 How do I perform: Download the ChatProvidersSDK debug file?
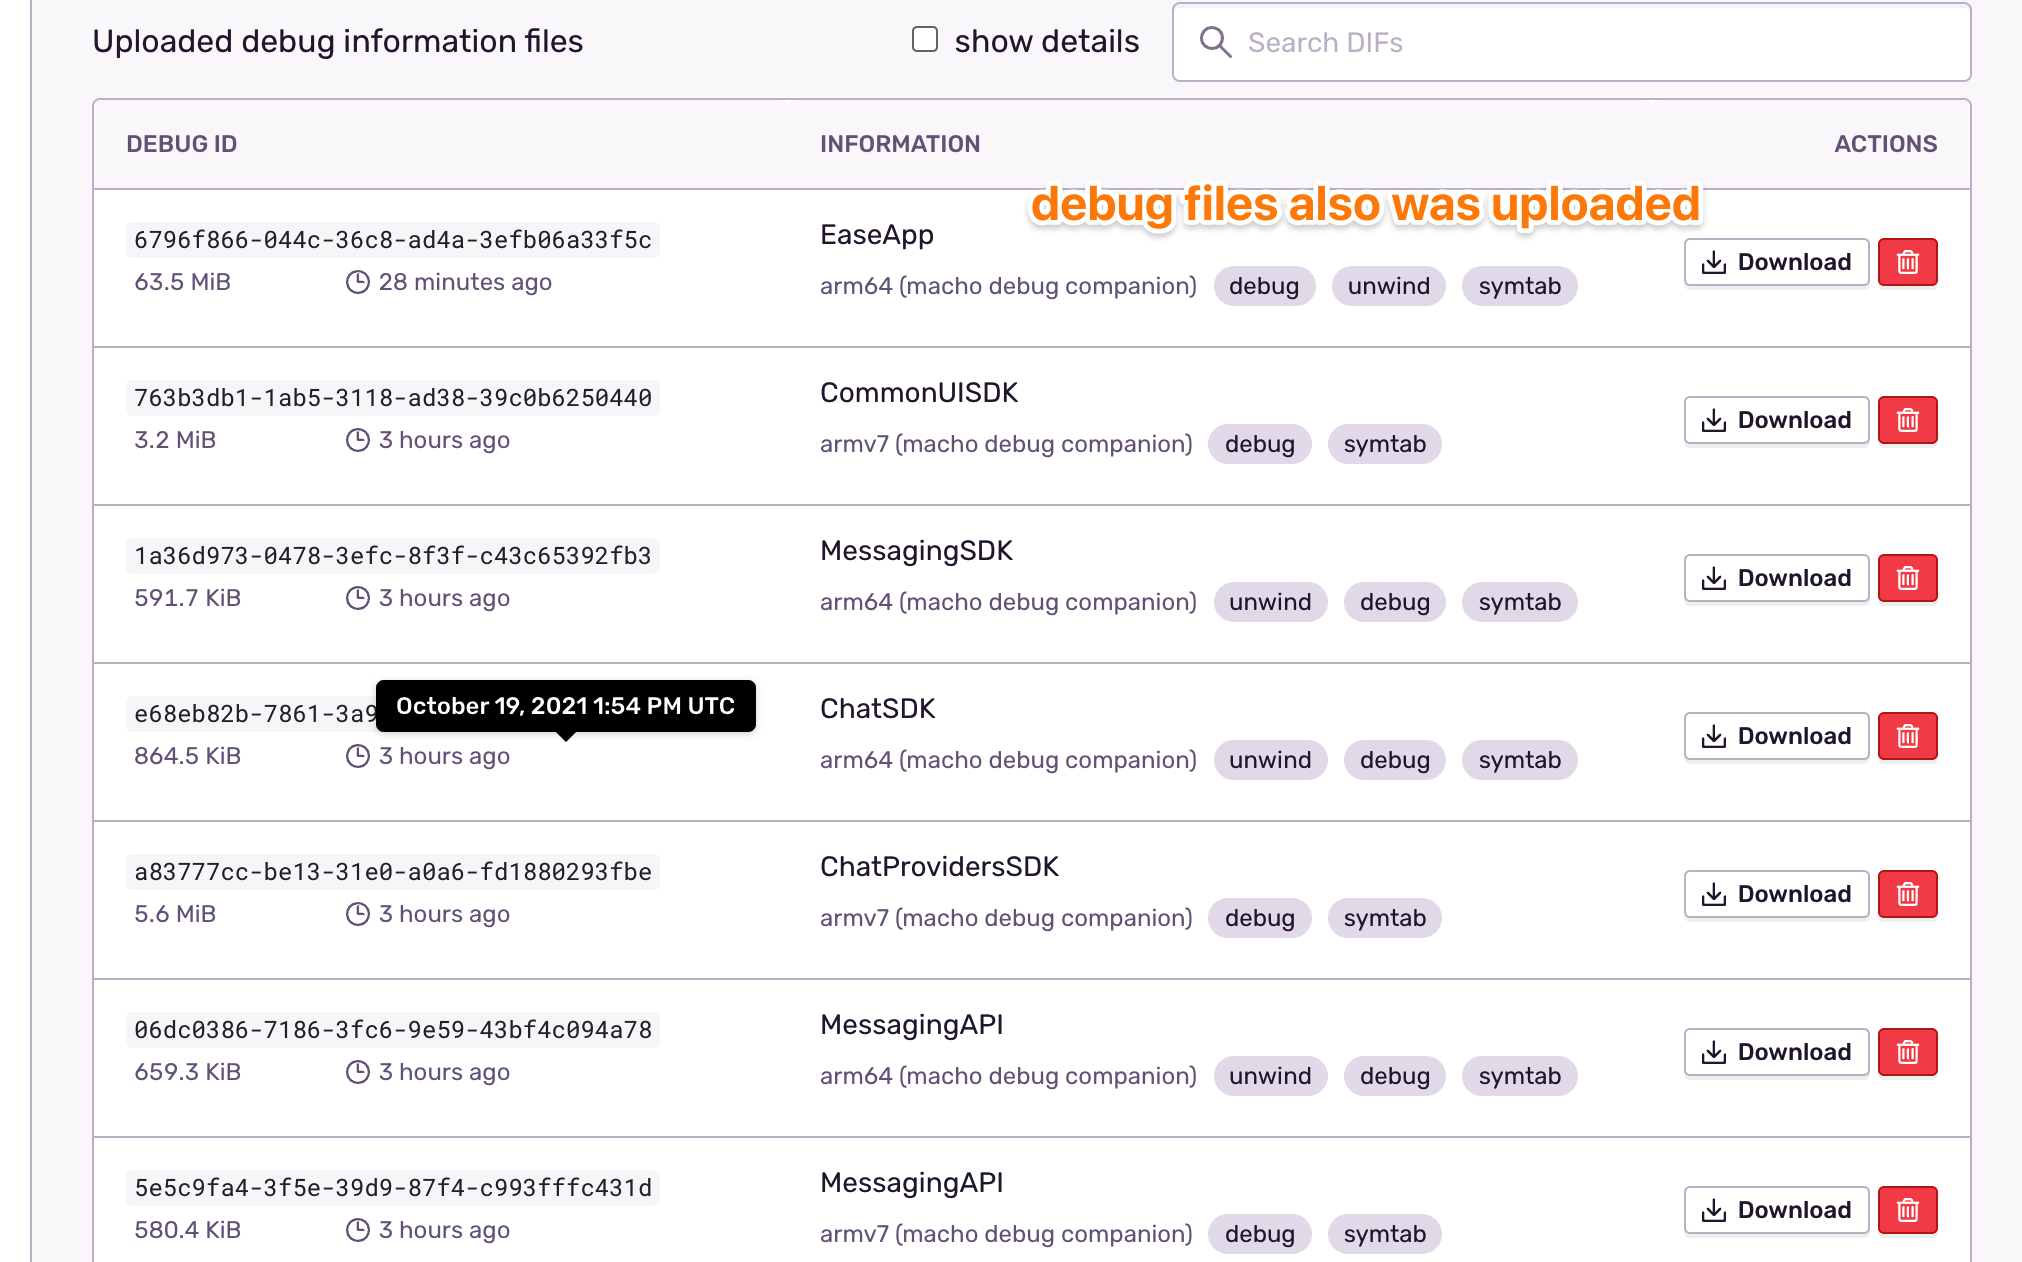pos(1776,893)
